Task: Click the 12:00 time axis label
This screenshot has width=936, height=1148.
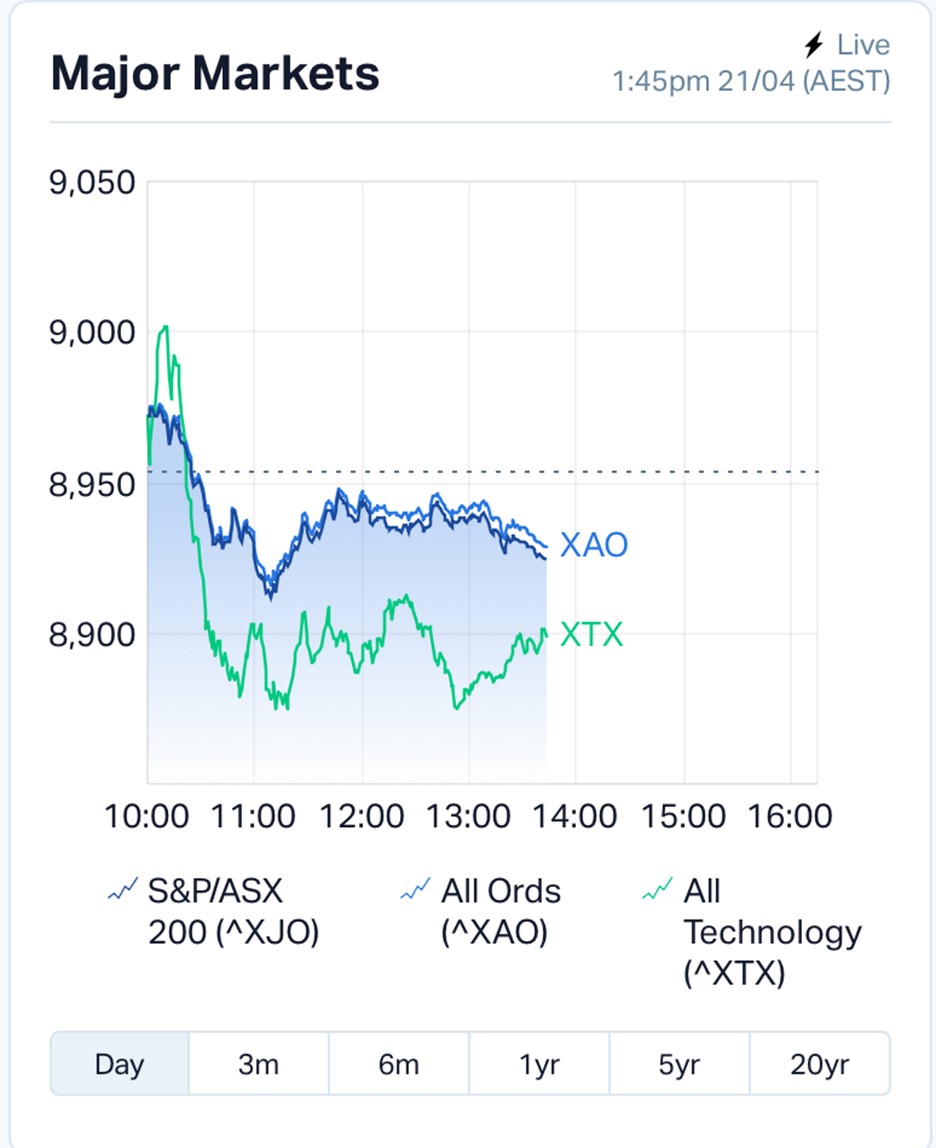Action: tap(362, 816)
